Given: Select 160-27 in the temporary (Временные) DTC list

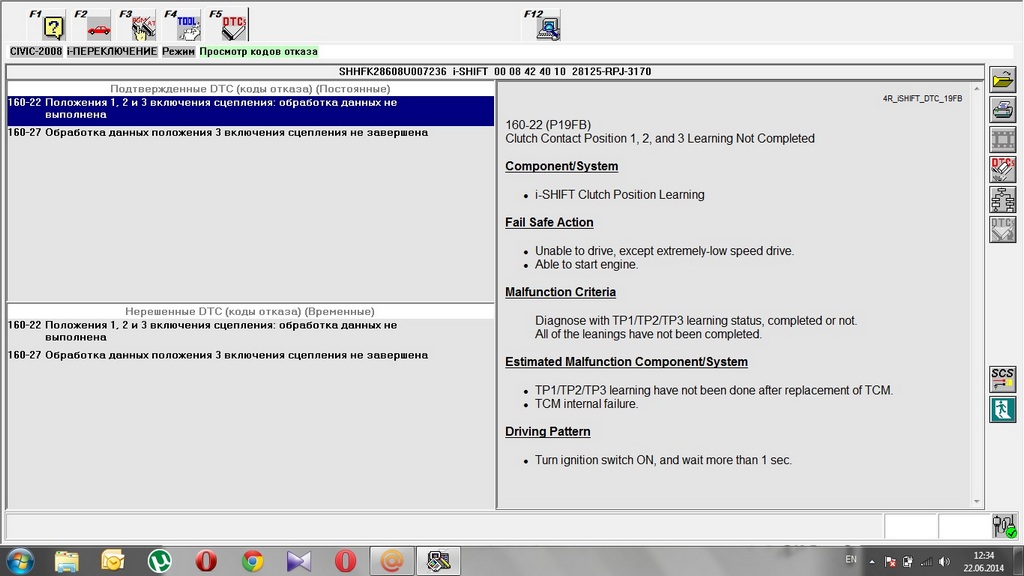Looking at the screenshot, I should 251,355.
